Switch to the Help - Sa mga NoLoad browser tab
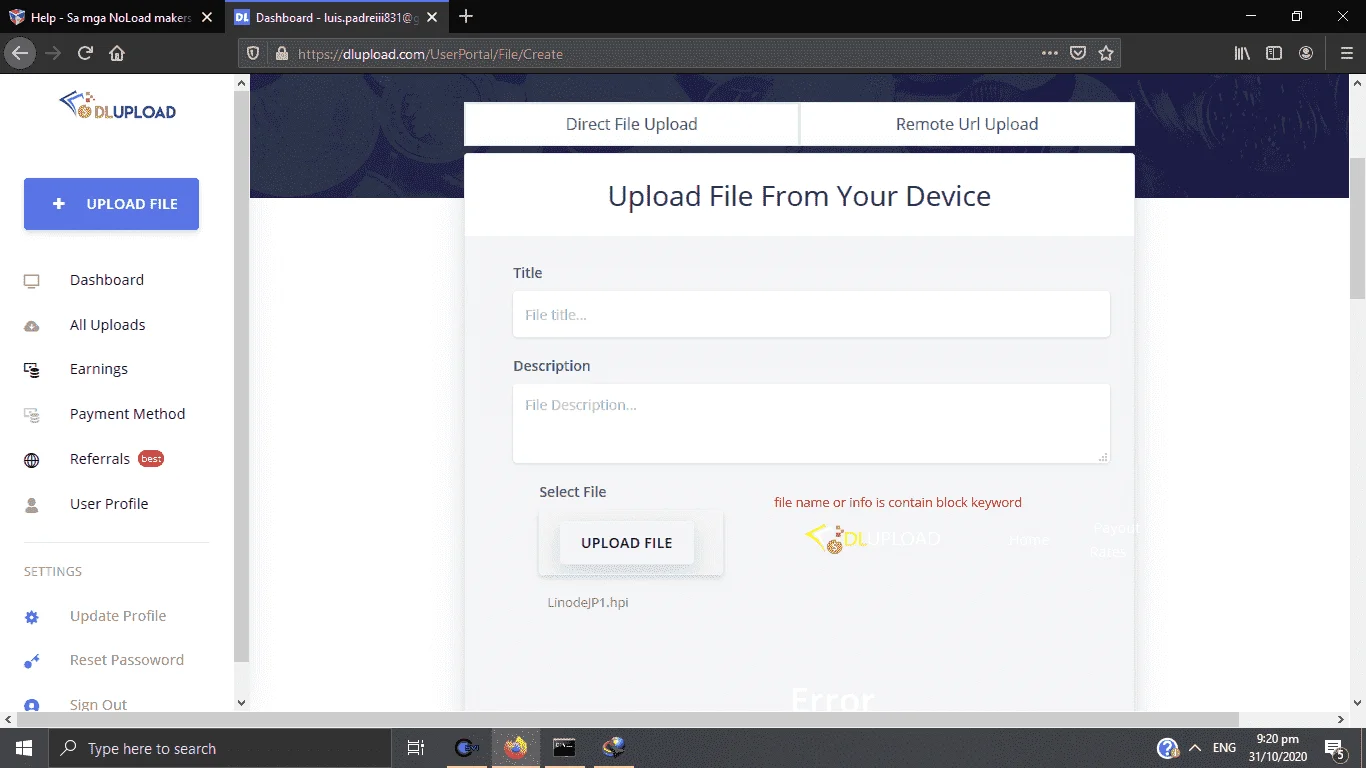Screen dimensions: 1366x768 click(112, 17)
